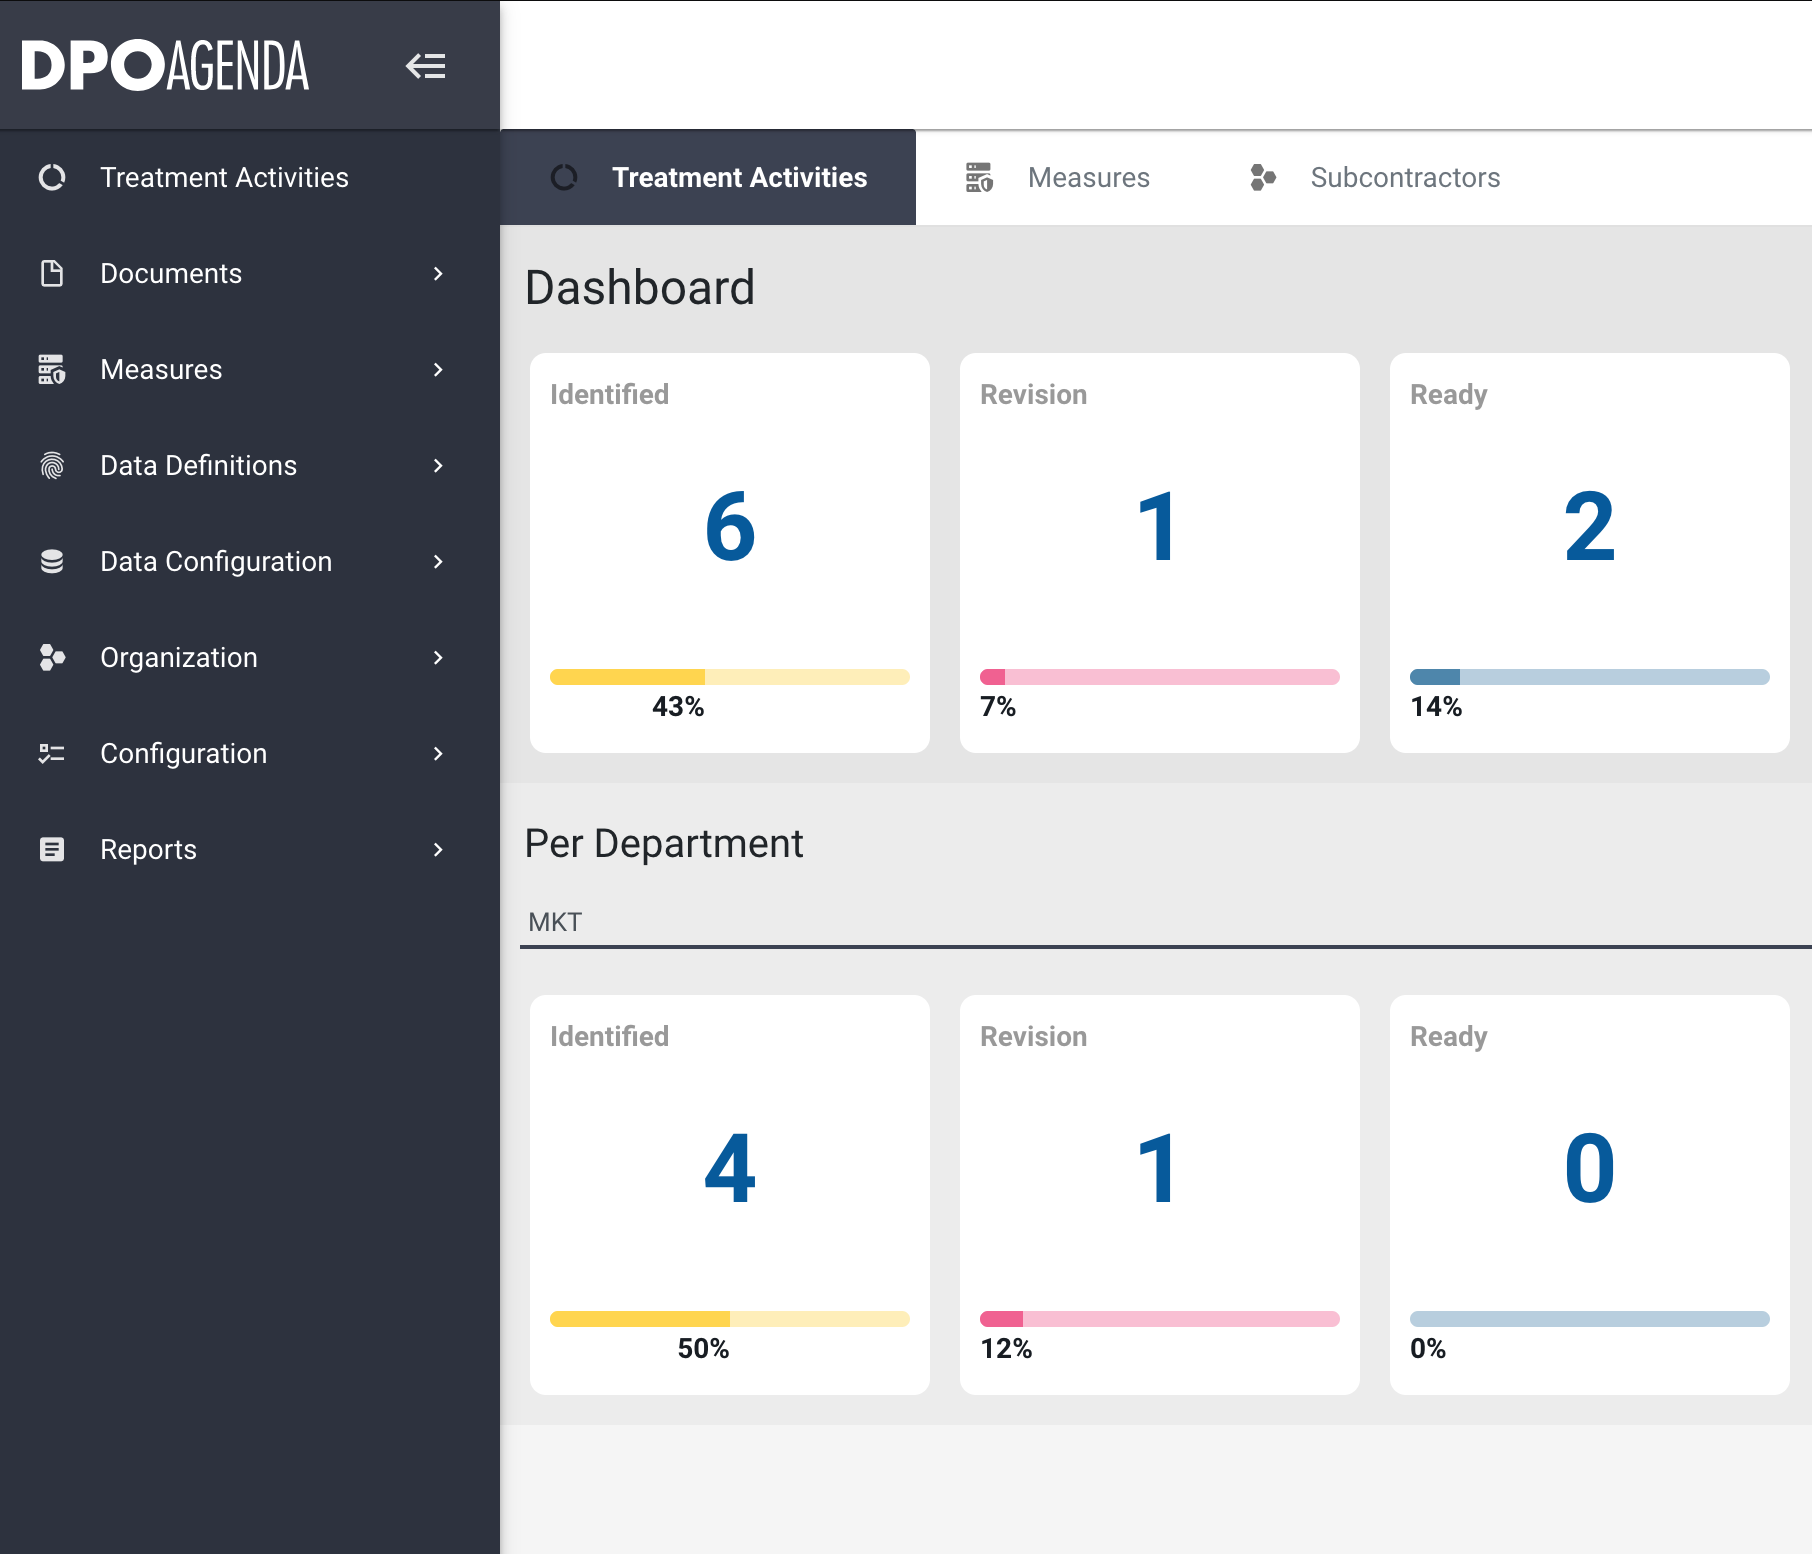Select the Subcontractors icon in top bar
Viewport: 1812px width, 1554px height.
[x=1263, y=177]
